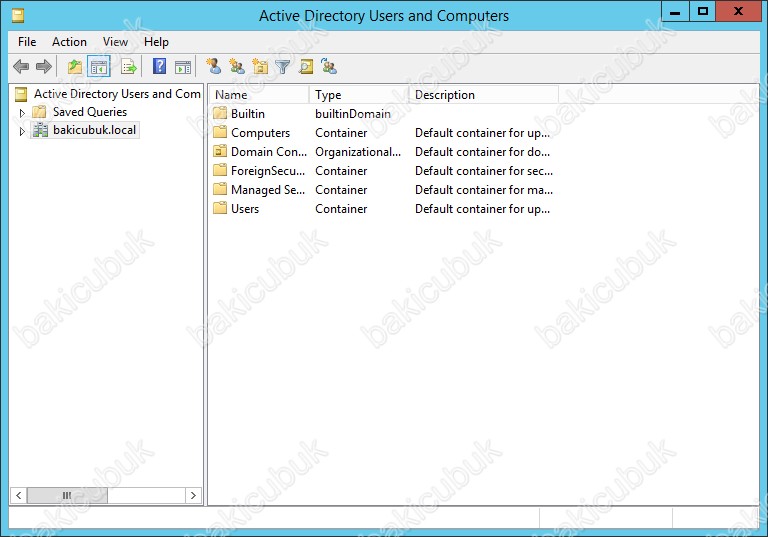The height and width of the screenshot is (537, 768).
Task: Toggle the Show/Hide Console Tree button
Action: [98, 67]
